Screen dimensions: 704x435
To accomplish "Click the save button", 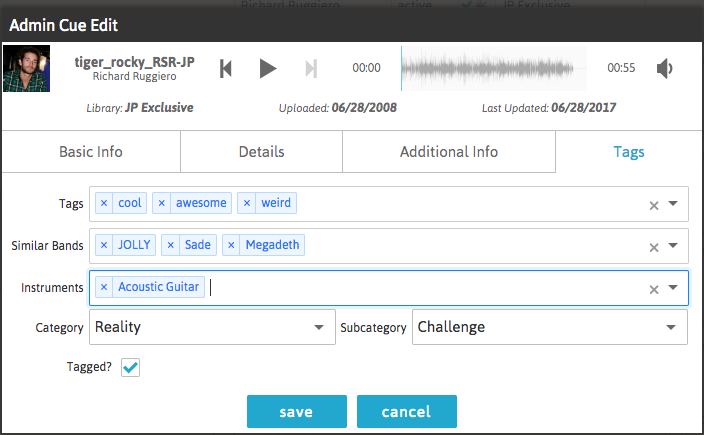I will (x=297, y=412).
